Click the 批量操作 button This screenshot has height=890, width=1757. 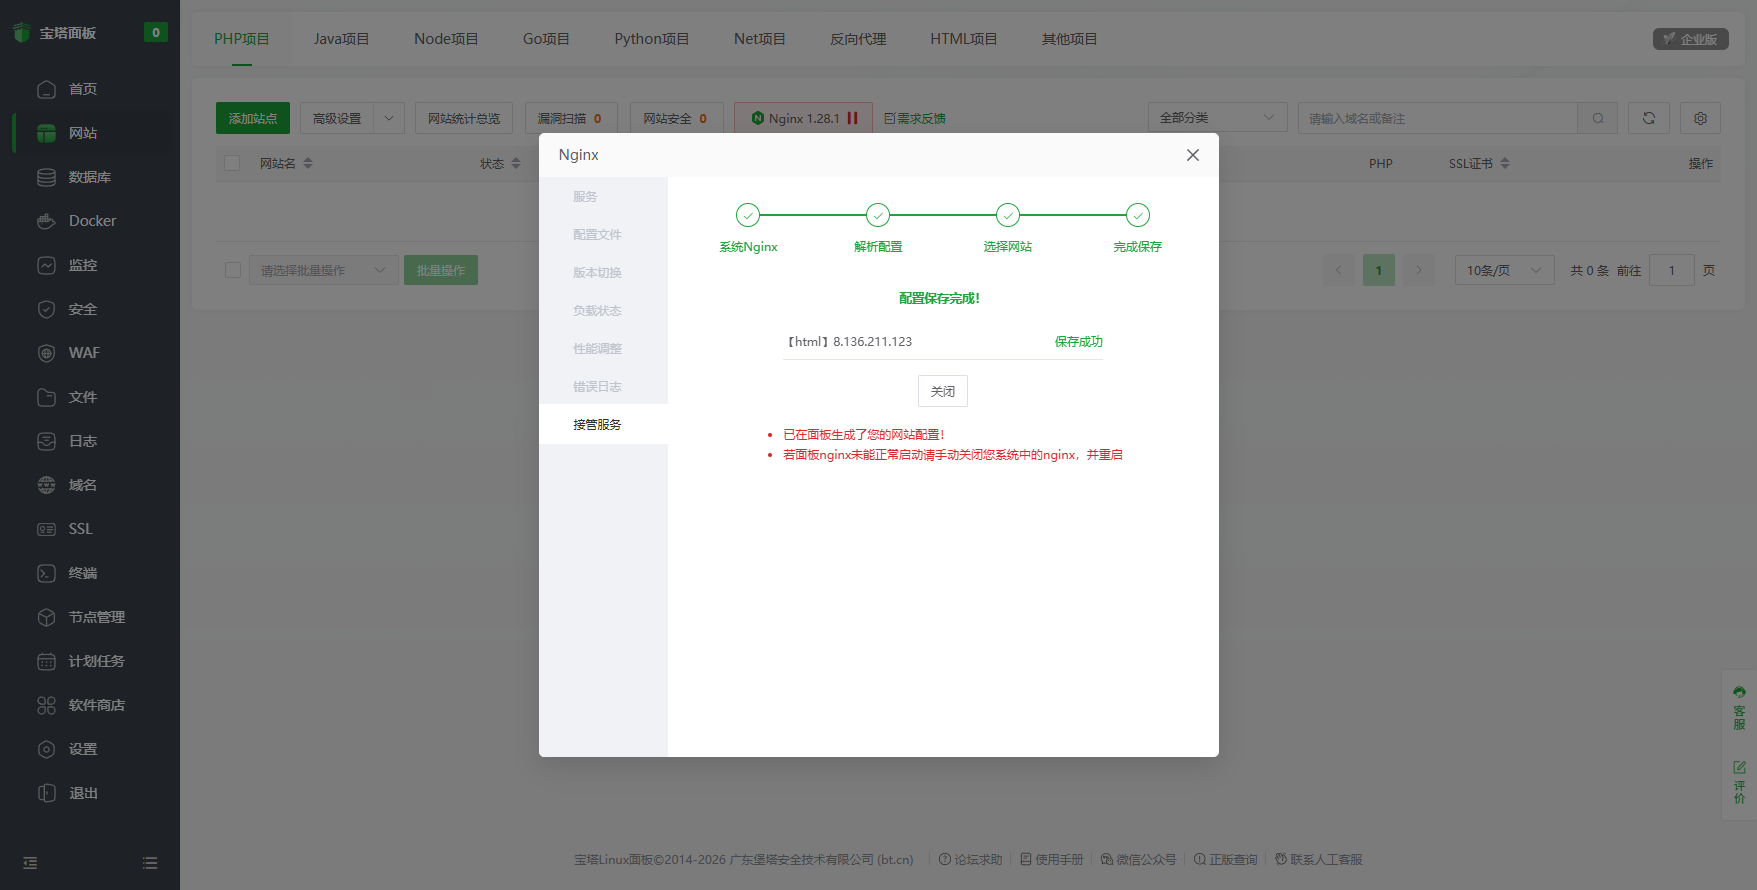[x=441, y=270]
